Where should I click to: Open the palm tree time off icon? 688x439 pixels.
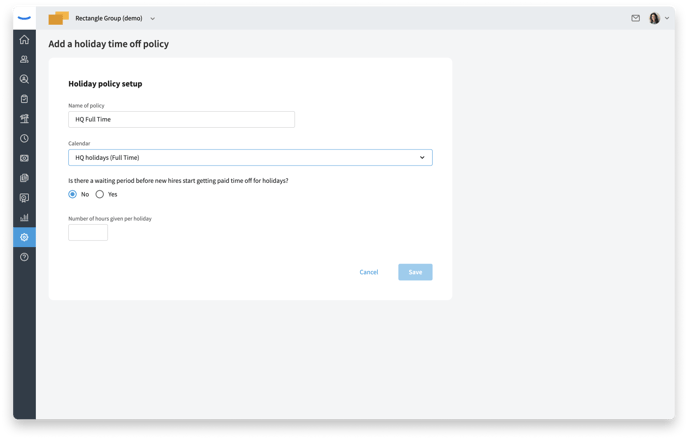[x=24, y=118]
